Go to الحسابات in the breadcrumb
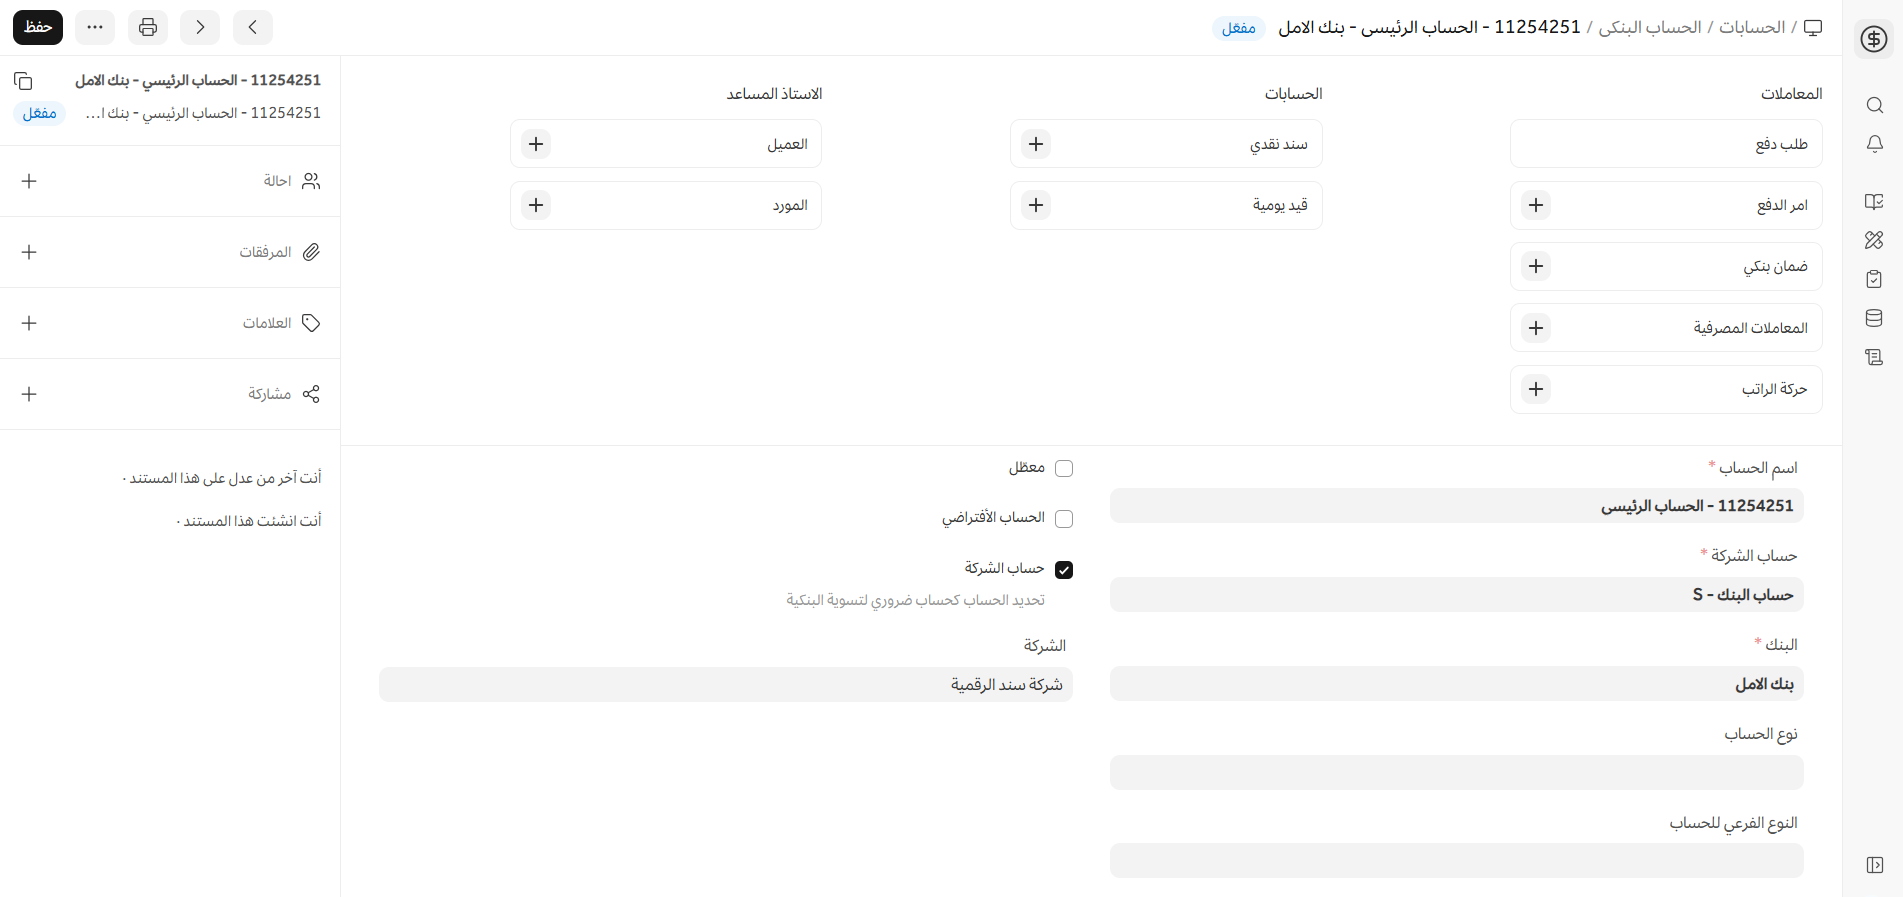Image resolution: width=1903 pixels, height=897 pixels. pyautogui.click(x=1751, y=27)
